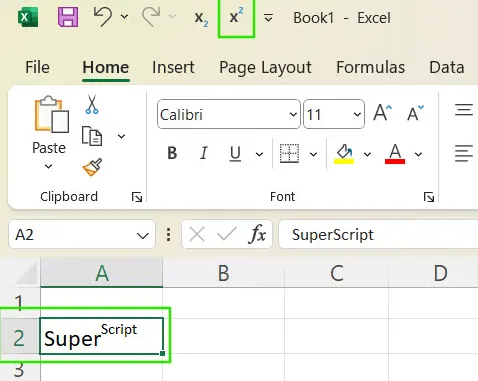Open the Formulas tab
The image size is (478, 381).
370,67
